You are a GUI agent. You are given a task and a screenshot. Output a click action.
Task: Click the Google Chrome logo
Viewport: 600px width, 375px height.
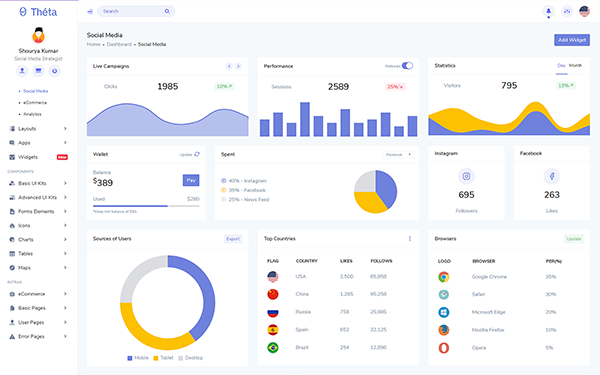coord(443,277)
